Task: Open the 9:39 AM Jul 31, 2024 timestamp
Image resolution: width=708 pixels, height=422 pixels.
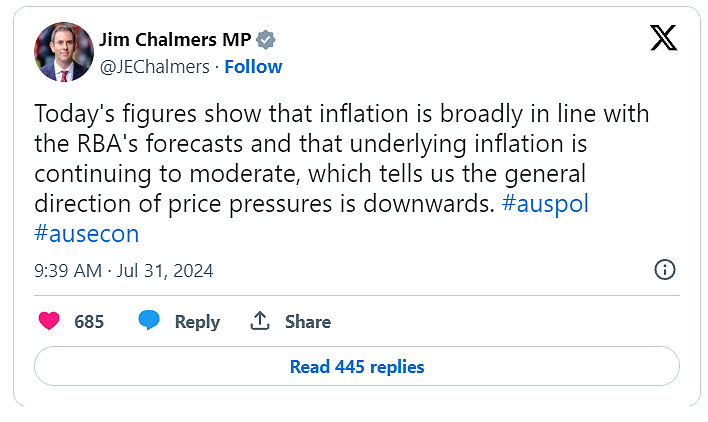Action: coord(124,271)
